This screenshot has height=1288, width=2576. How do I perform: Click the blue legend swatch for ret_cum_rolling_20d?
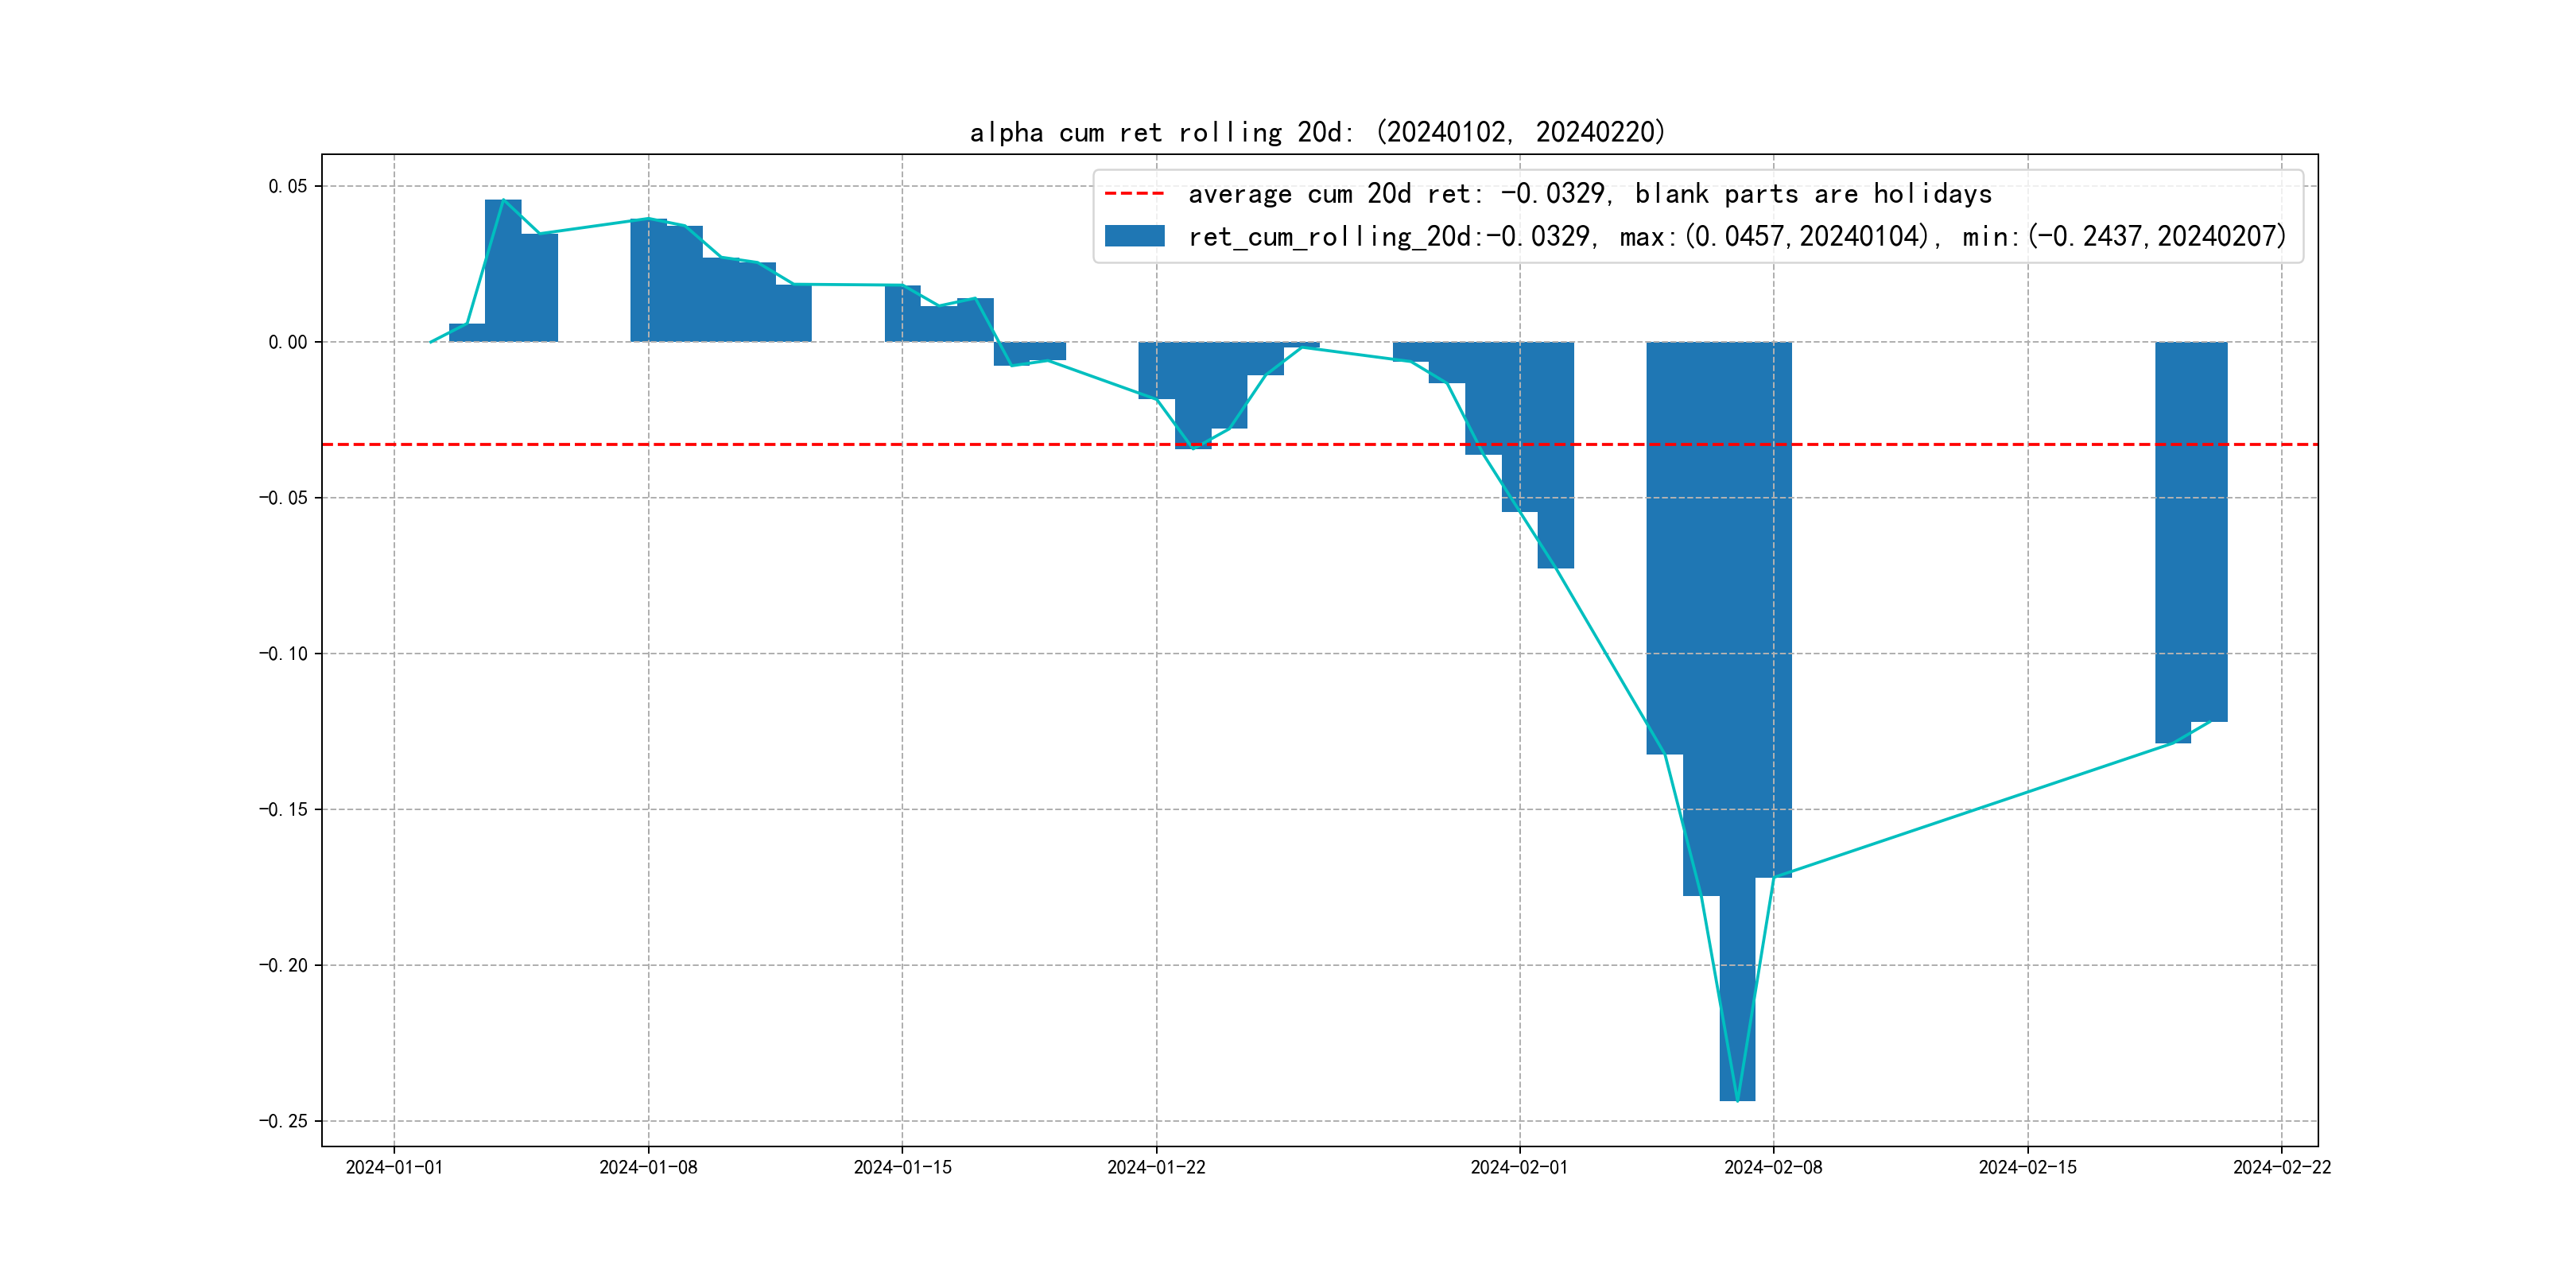click(x=1134, y=236)
